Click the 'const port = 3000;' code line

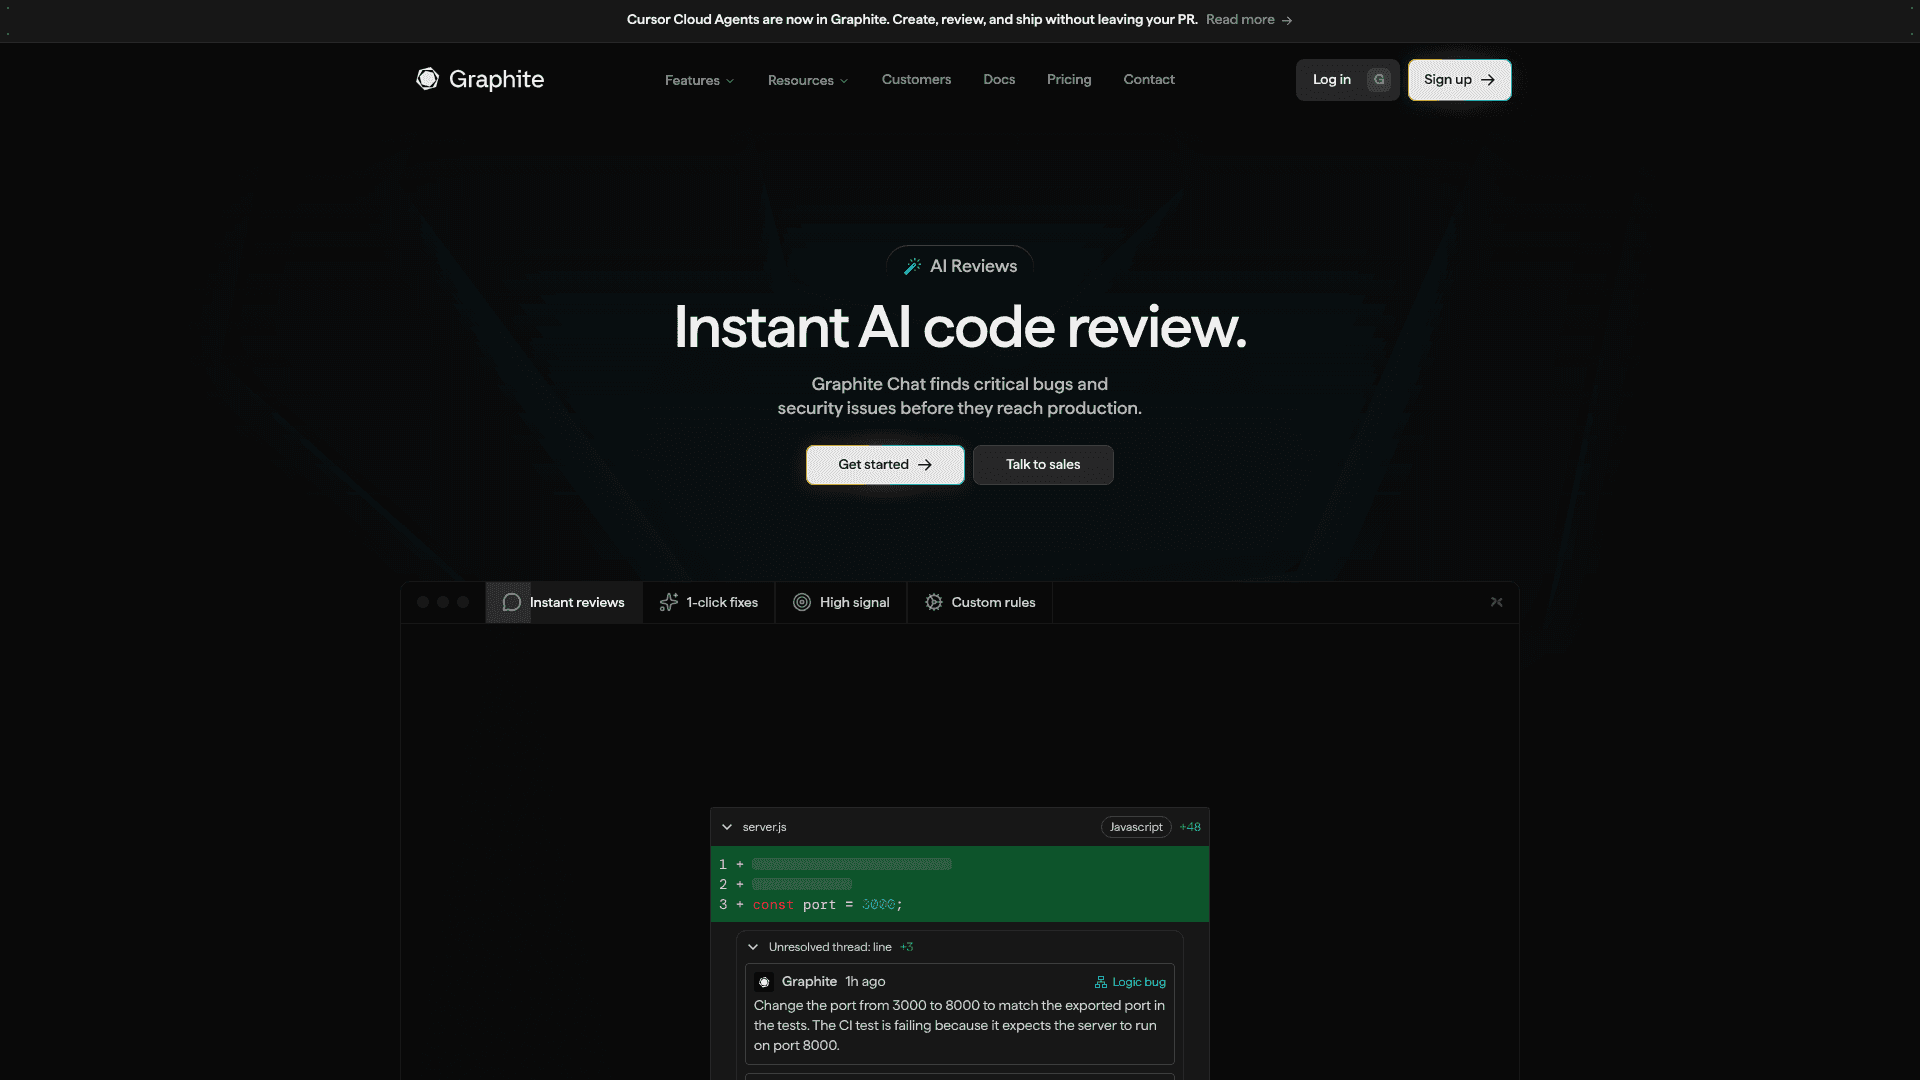click(x=828, y=905)
